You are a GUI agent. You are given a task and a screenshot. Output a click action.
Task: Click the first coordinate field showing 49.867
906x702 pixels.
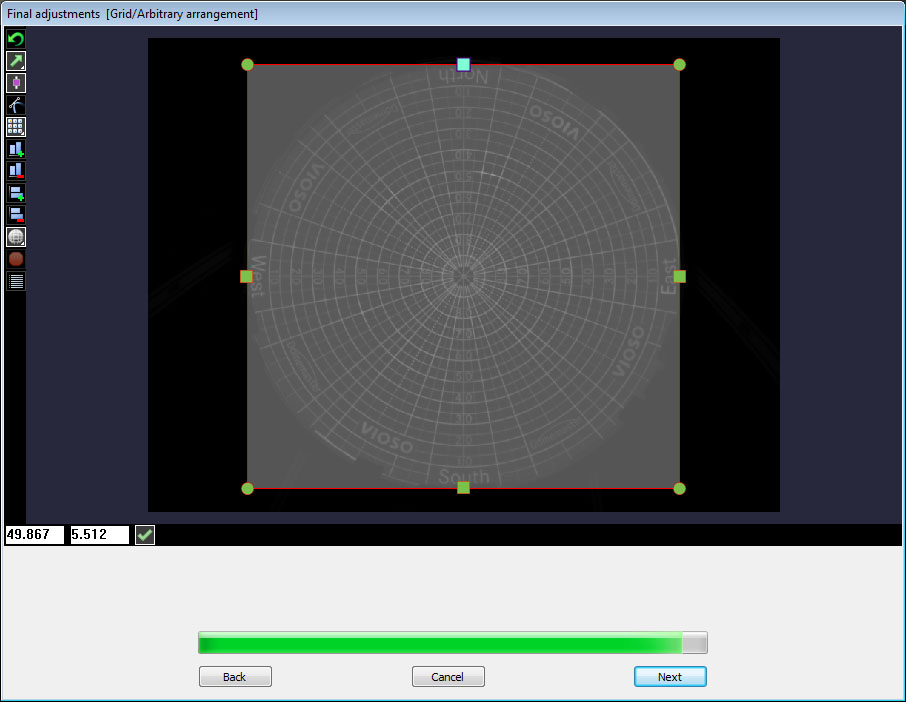pyautogui.click(x=35, y=534)
